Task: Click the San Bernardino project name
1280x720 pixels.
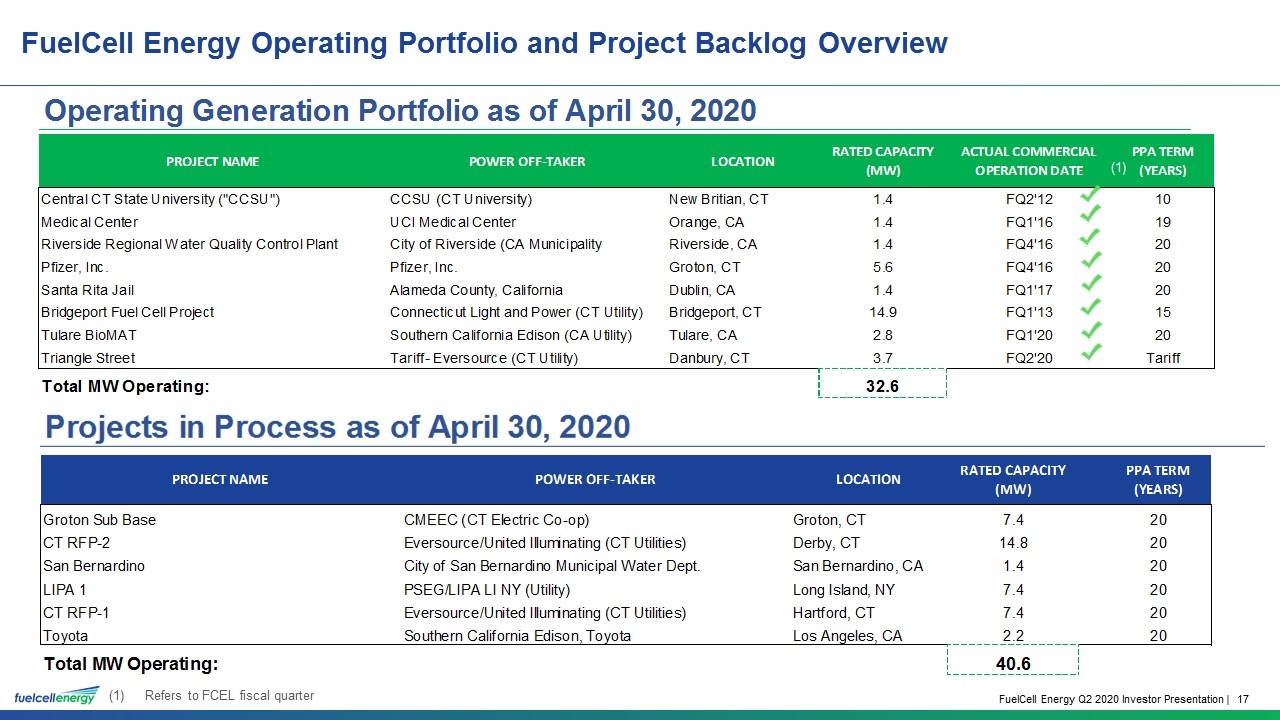Action: [x=94, y=566]
